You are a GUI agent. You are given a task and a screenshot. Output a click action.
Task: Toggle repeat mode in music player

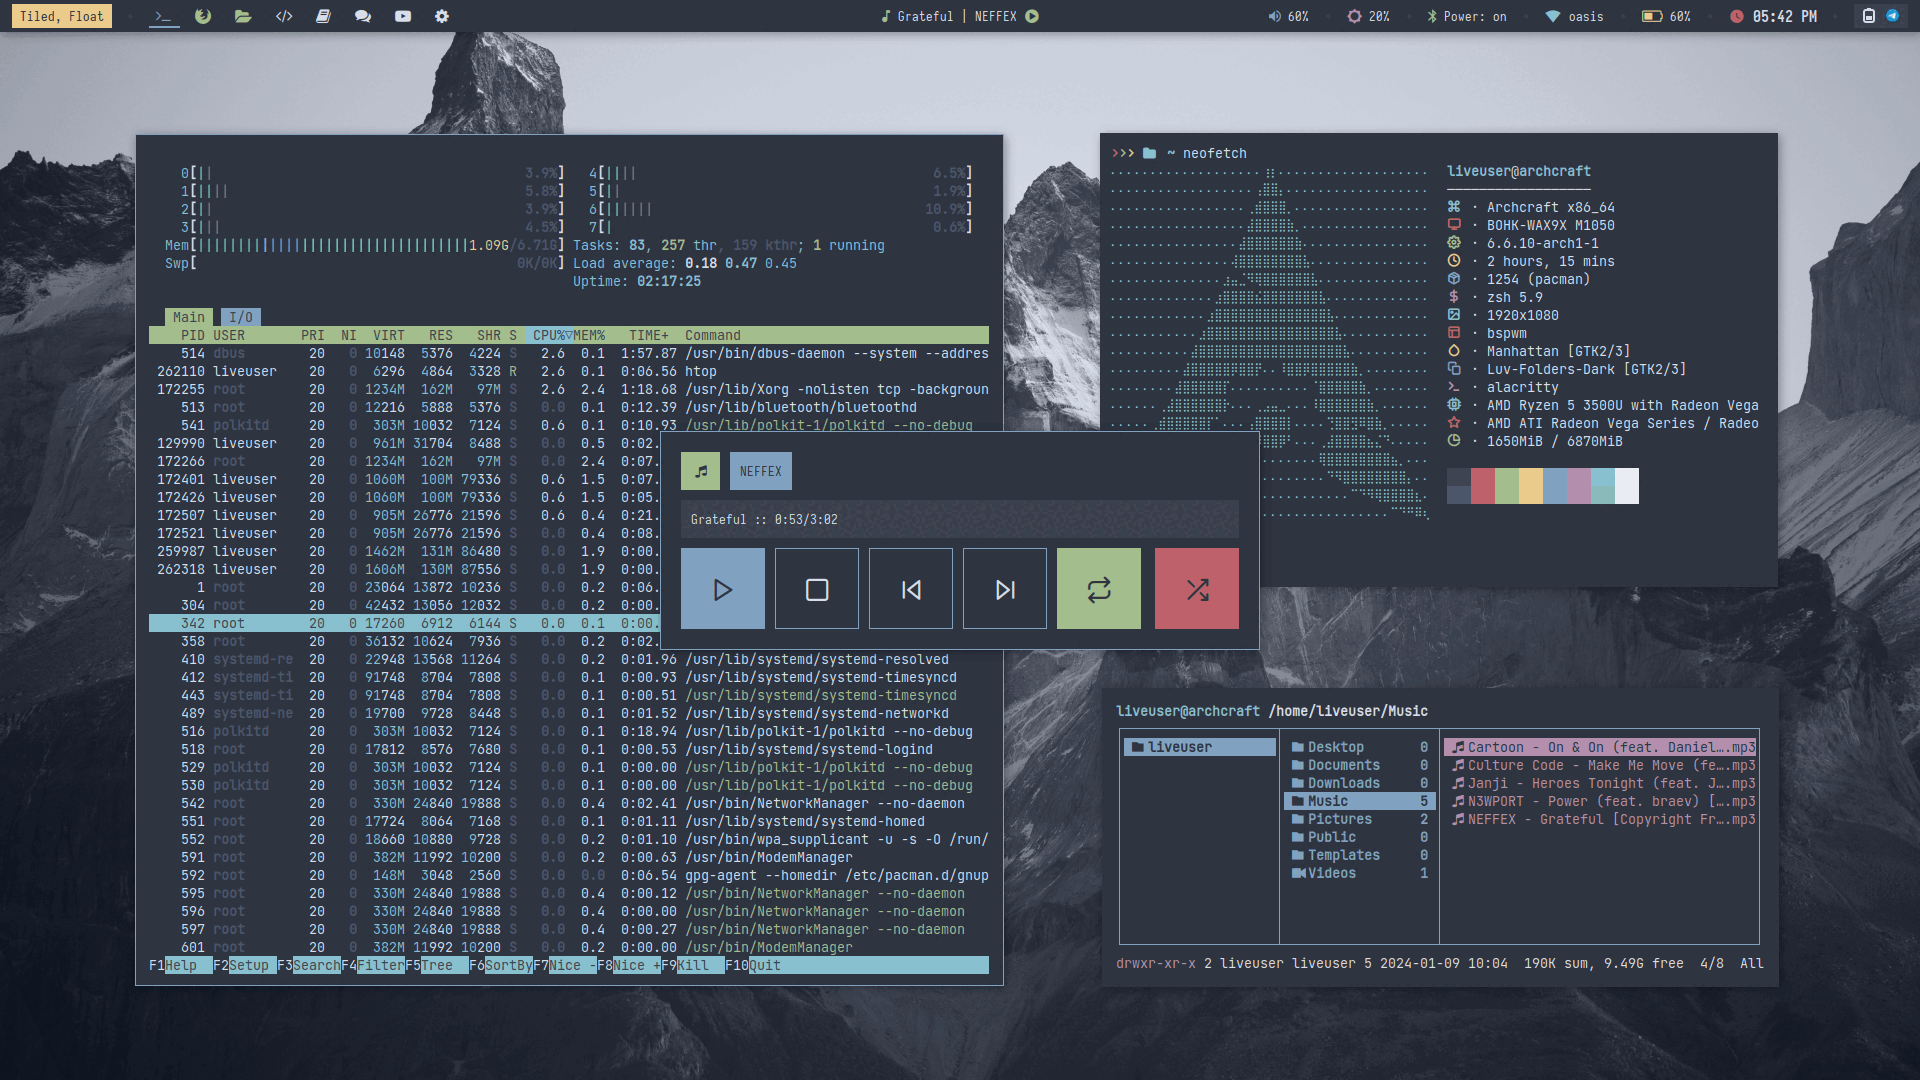pos(1098,589)
